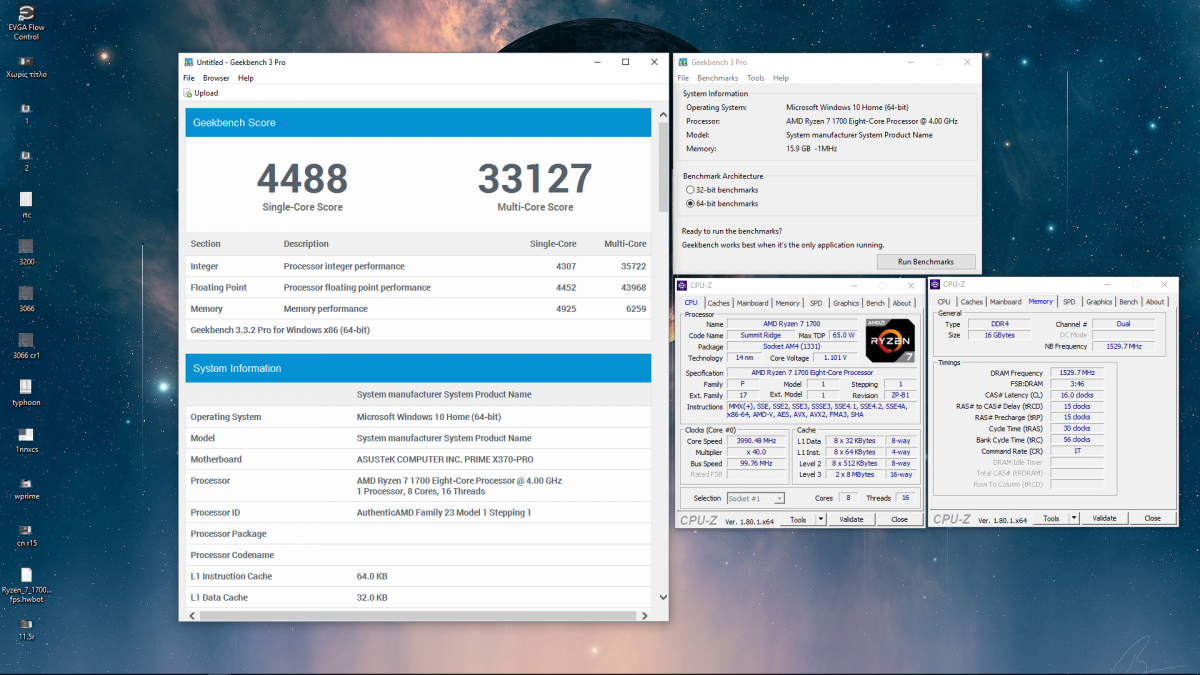Open the File menu in the Geekbench results window

[x=189, y=78]
